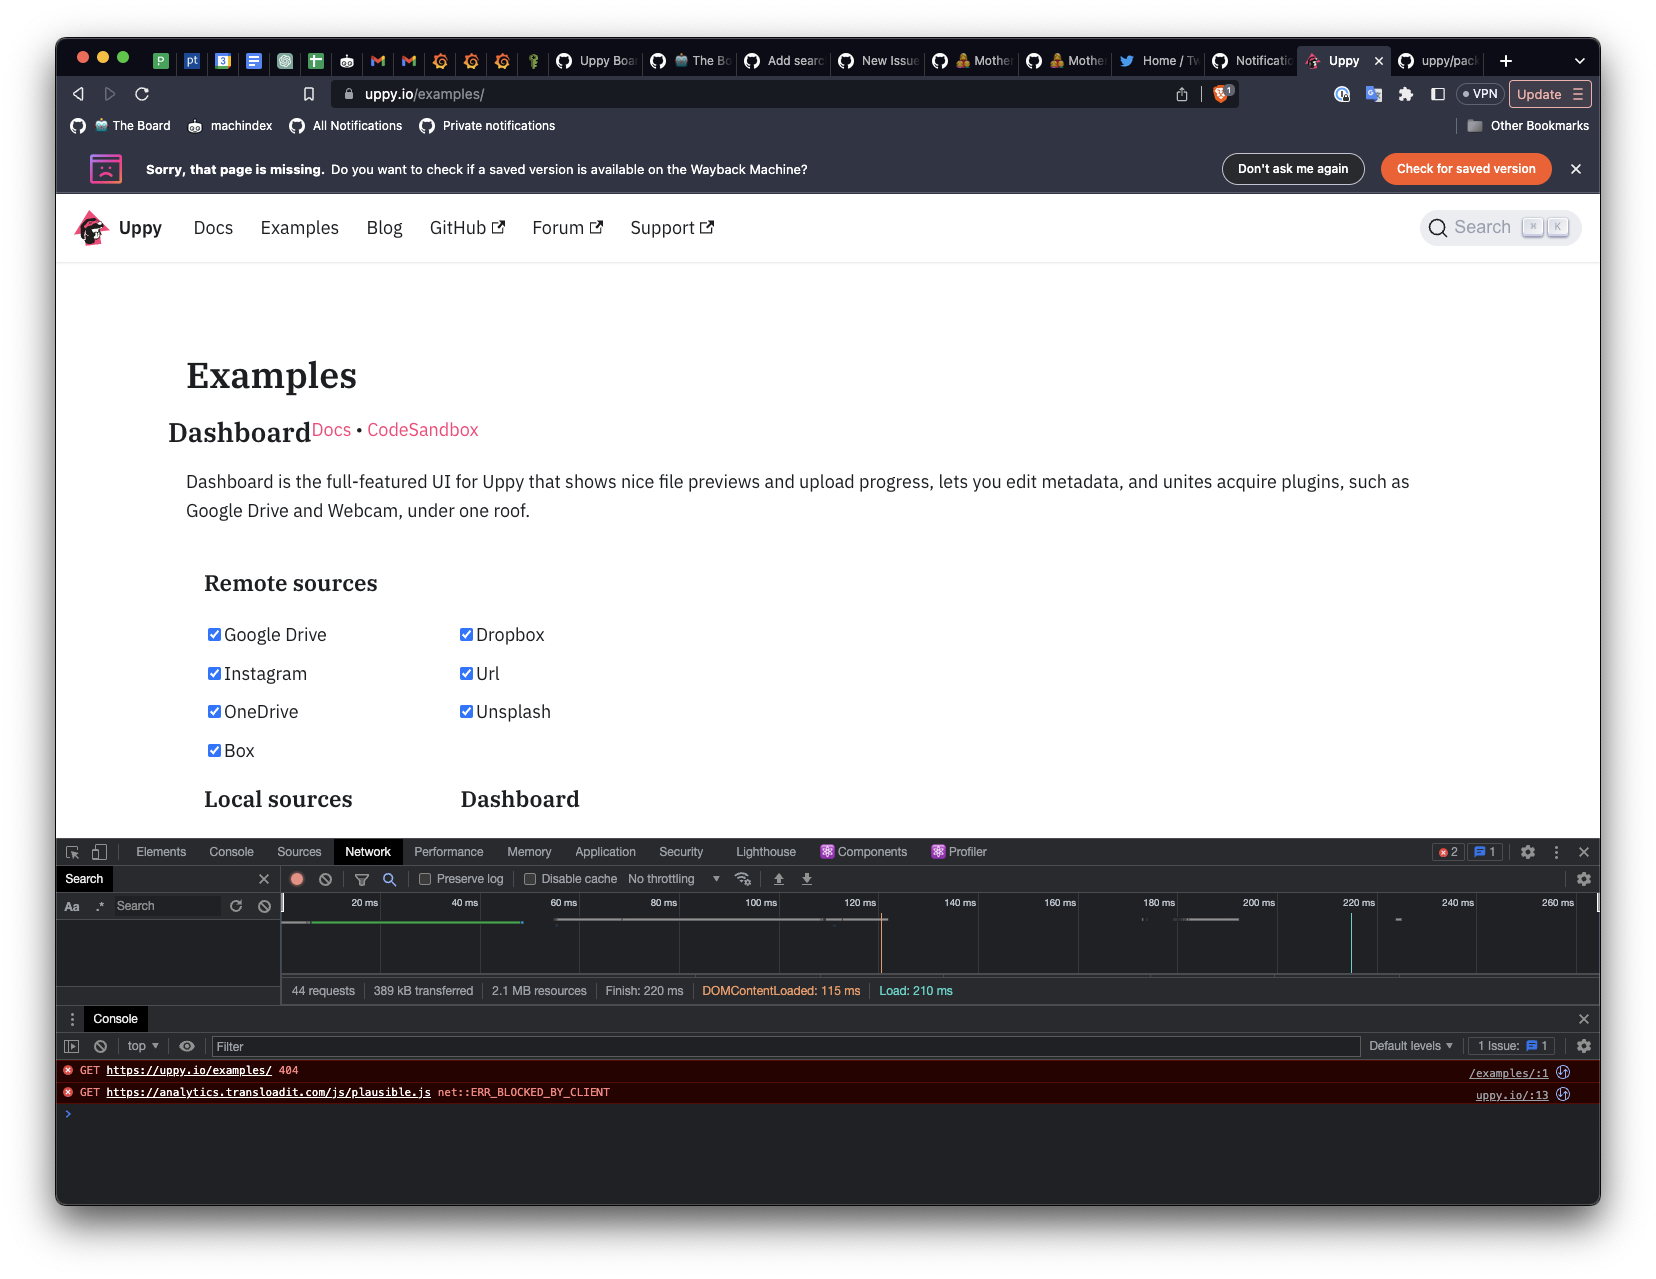
Task: Open the Blog menu item on Uppy site
Action: point(384,227)
